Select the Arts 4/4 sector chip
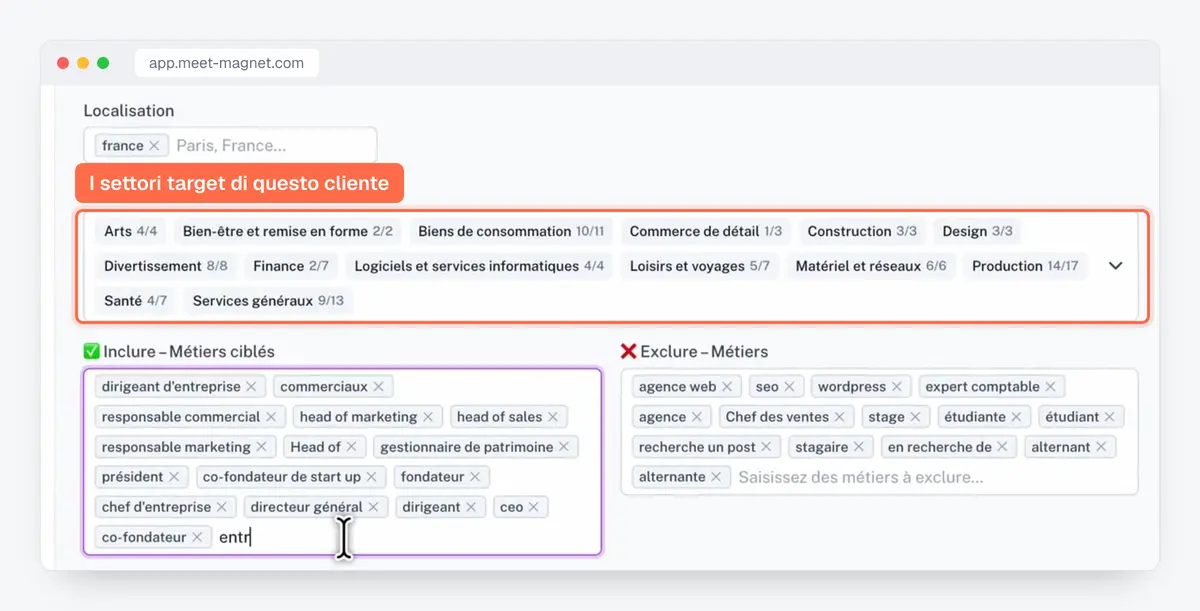Screen dimensions: 1200x611 pos(131,231)
